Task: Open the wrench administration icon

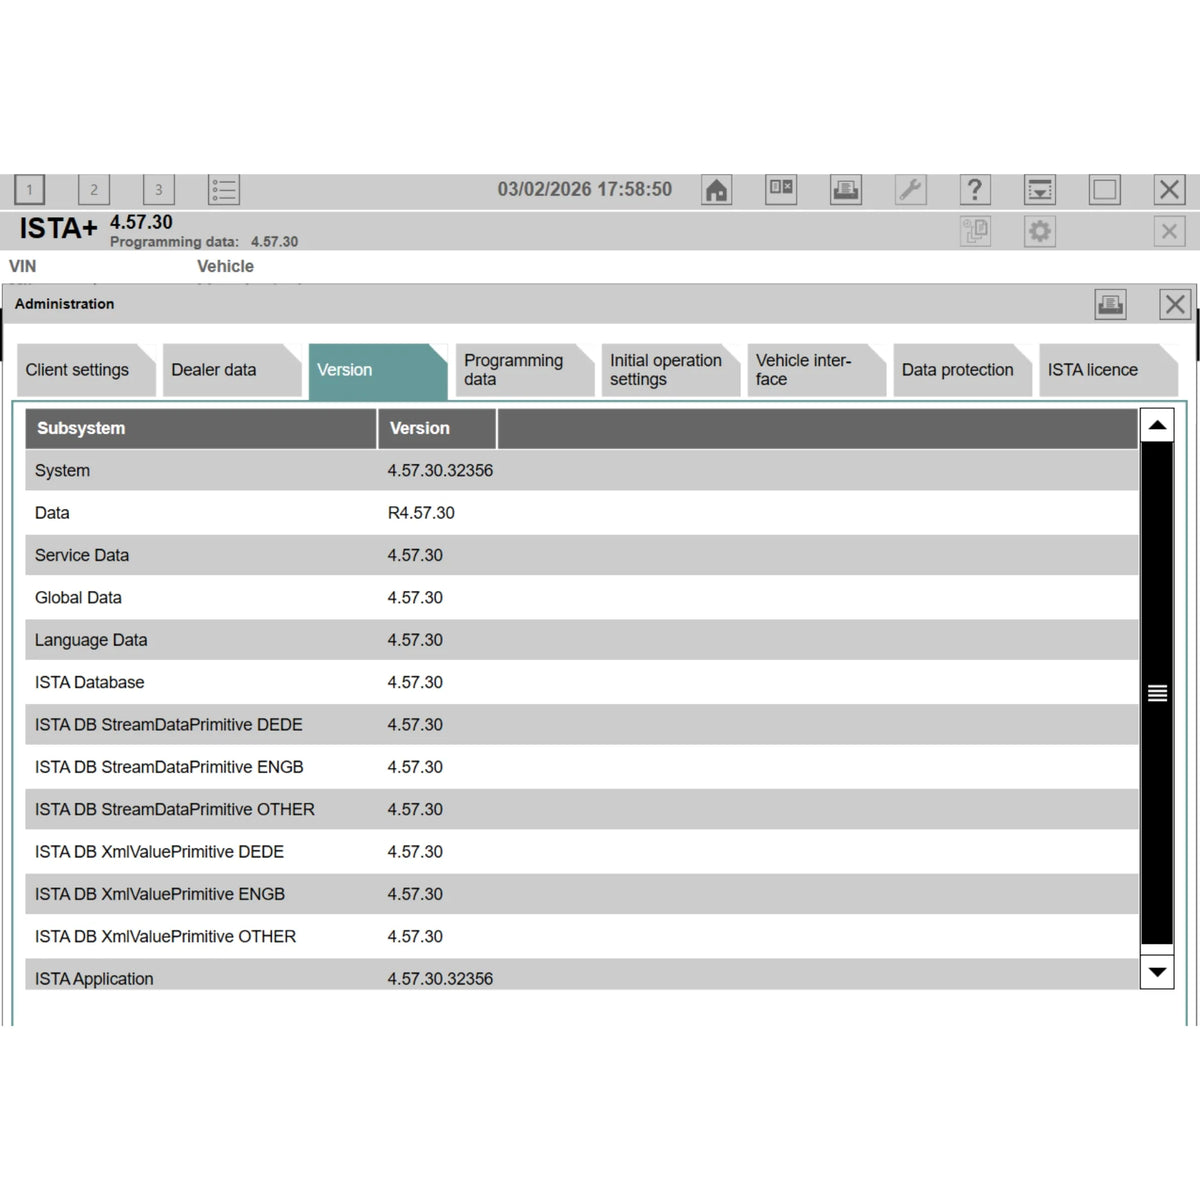Action: click(x=910, y=189)
